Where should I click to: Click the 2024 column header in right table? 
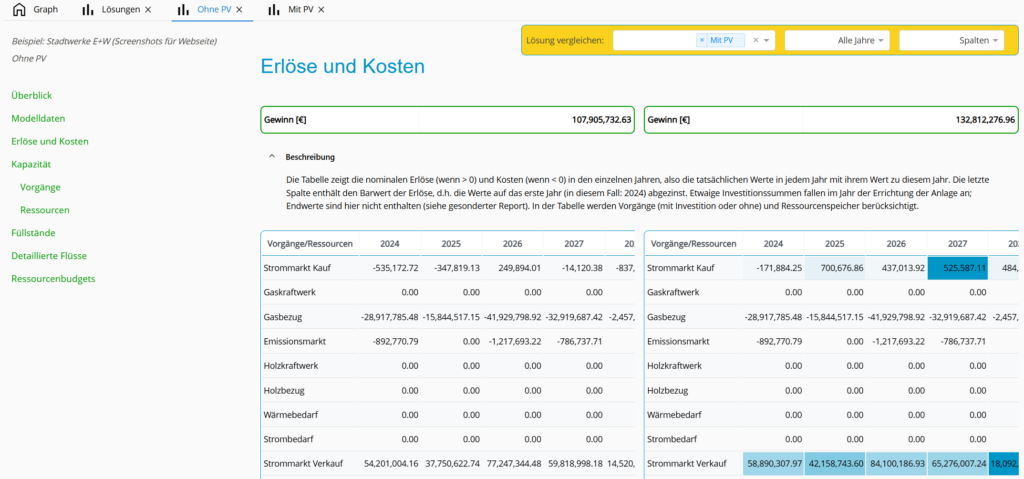click(773, 243)
